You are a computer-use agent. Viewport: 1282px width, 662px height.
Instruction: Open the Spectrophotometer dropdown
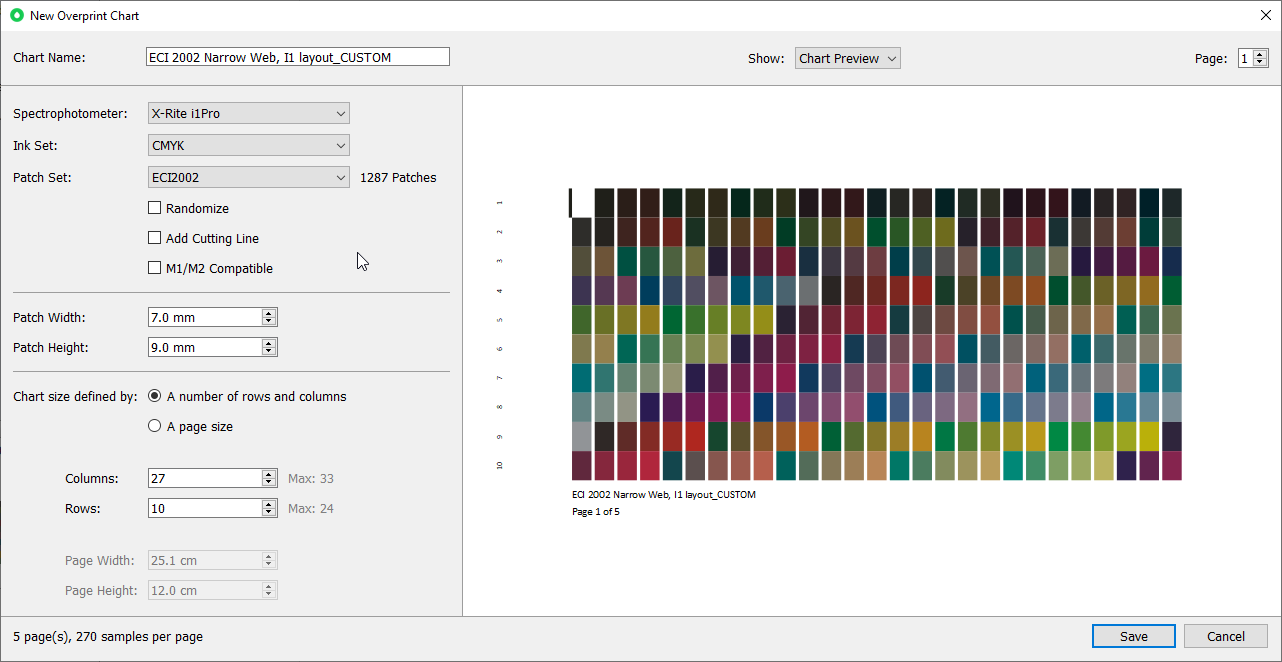(x=248, y=113)
